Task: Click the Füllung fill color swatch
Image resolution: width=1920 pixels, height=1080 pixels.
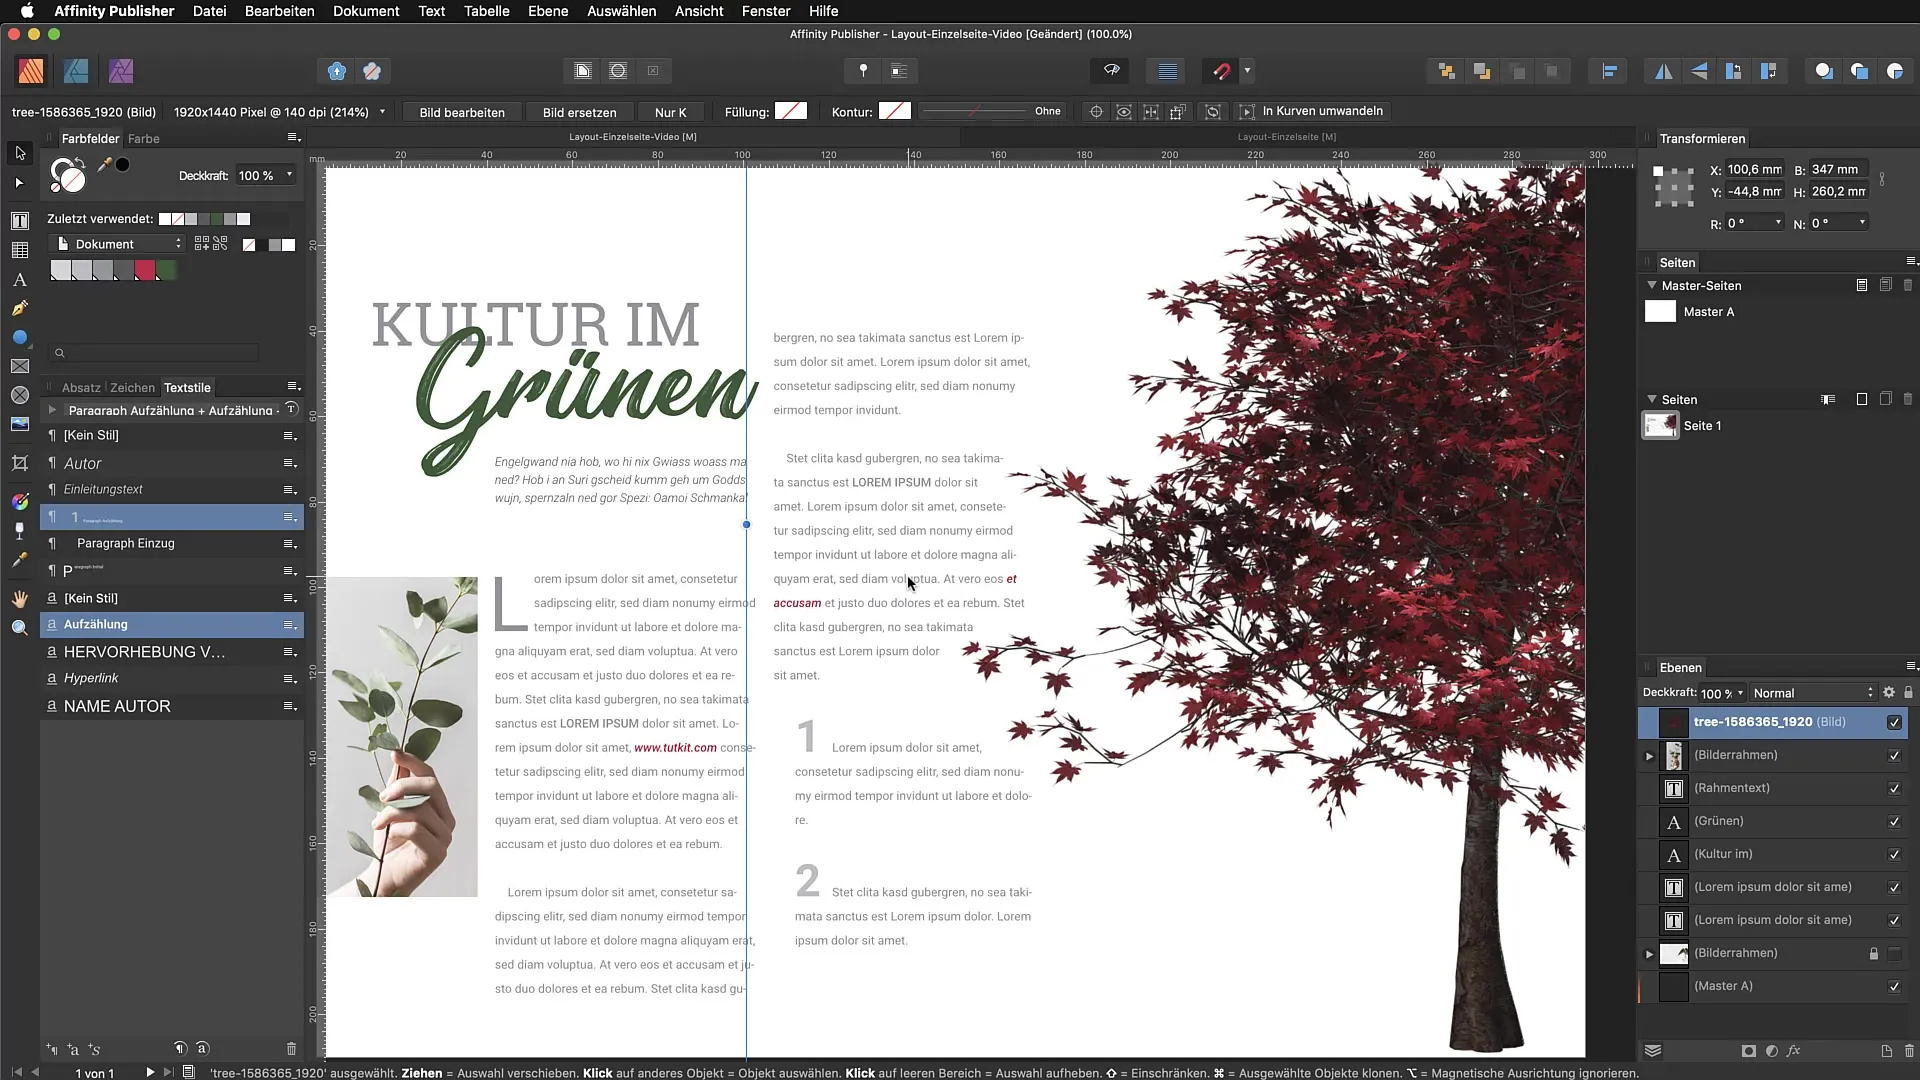Action: (791, 111)
